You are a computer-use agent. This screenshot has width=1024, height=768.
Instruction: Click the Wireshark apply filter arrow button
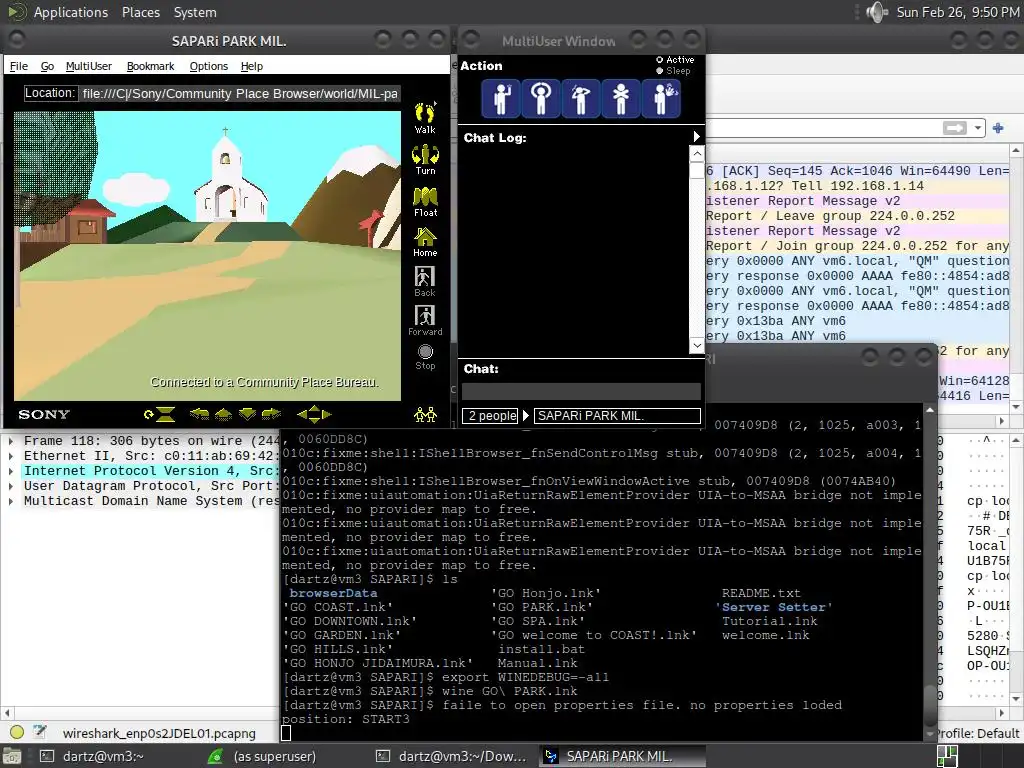[954, 128]
